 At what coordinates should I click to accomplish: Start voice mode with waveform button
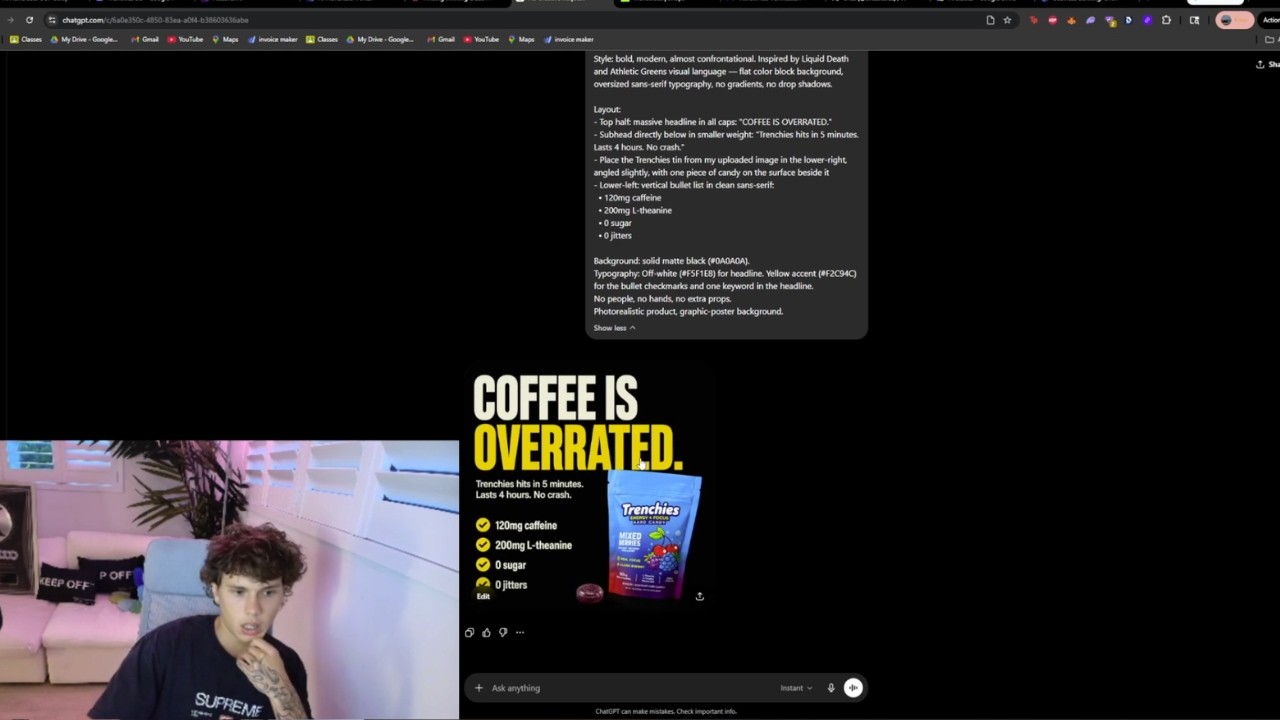(x=853, y=688)
